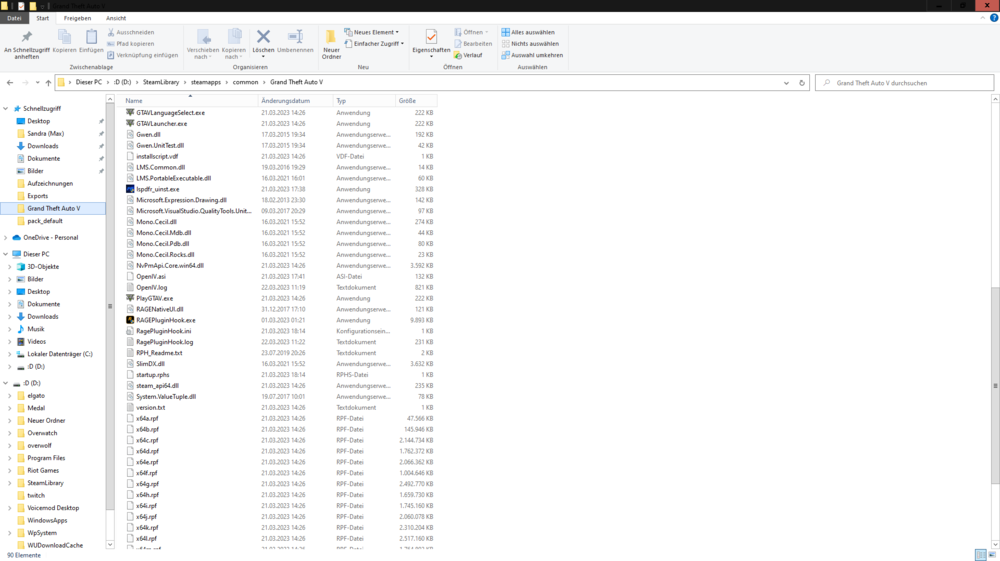
Task: Open the Datei menu tab
Action: coord(14,18)
